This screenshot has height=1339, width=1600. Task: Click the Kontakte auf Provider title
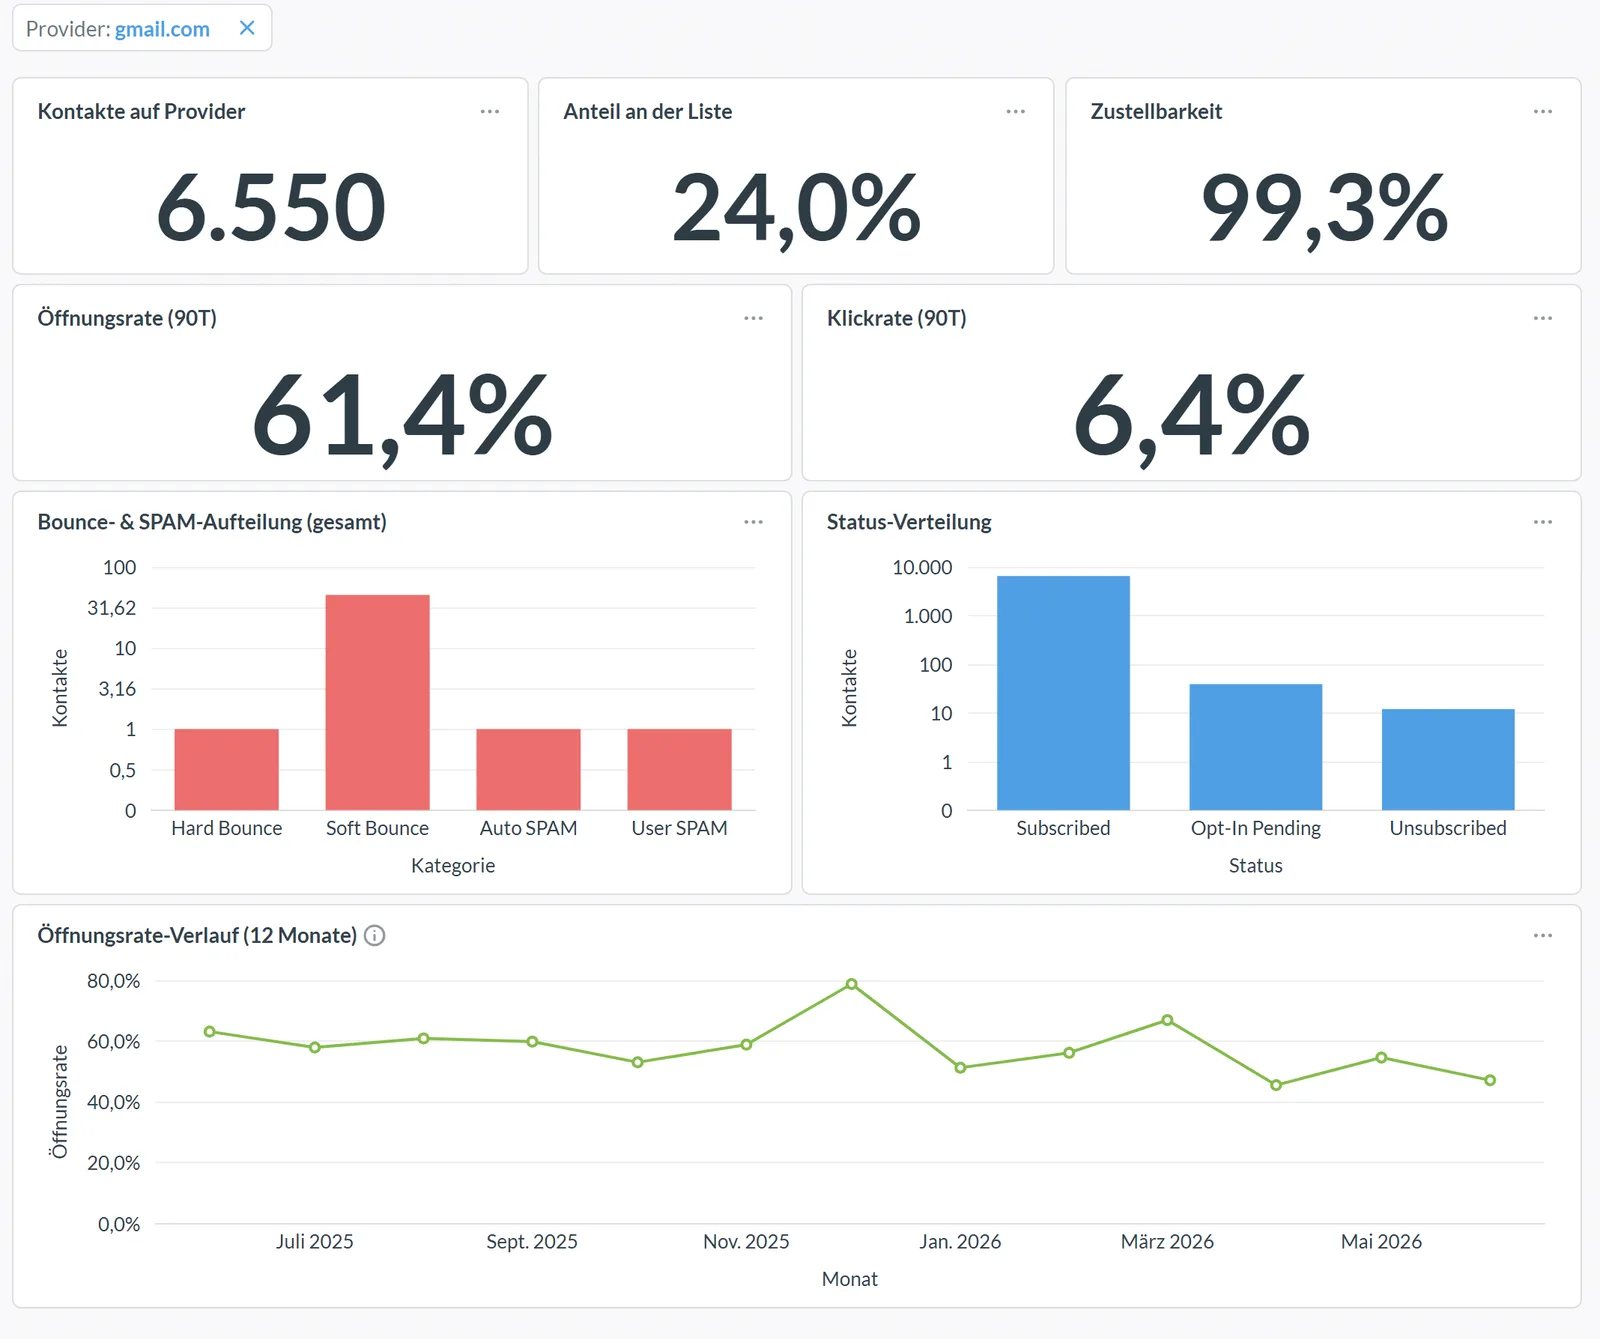[x=141, y=112]
